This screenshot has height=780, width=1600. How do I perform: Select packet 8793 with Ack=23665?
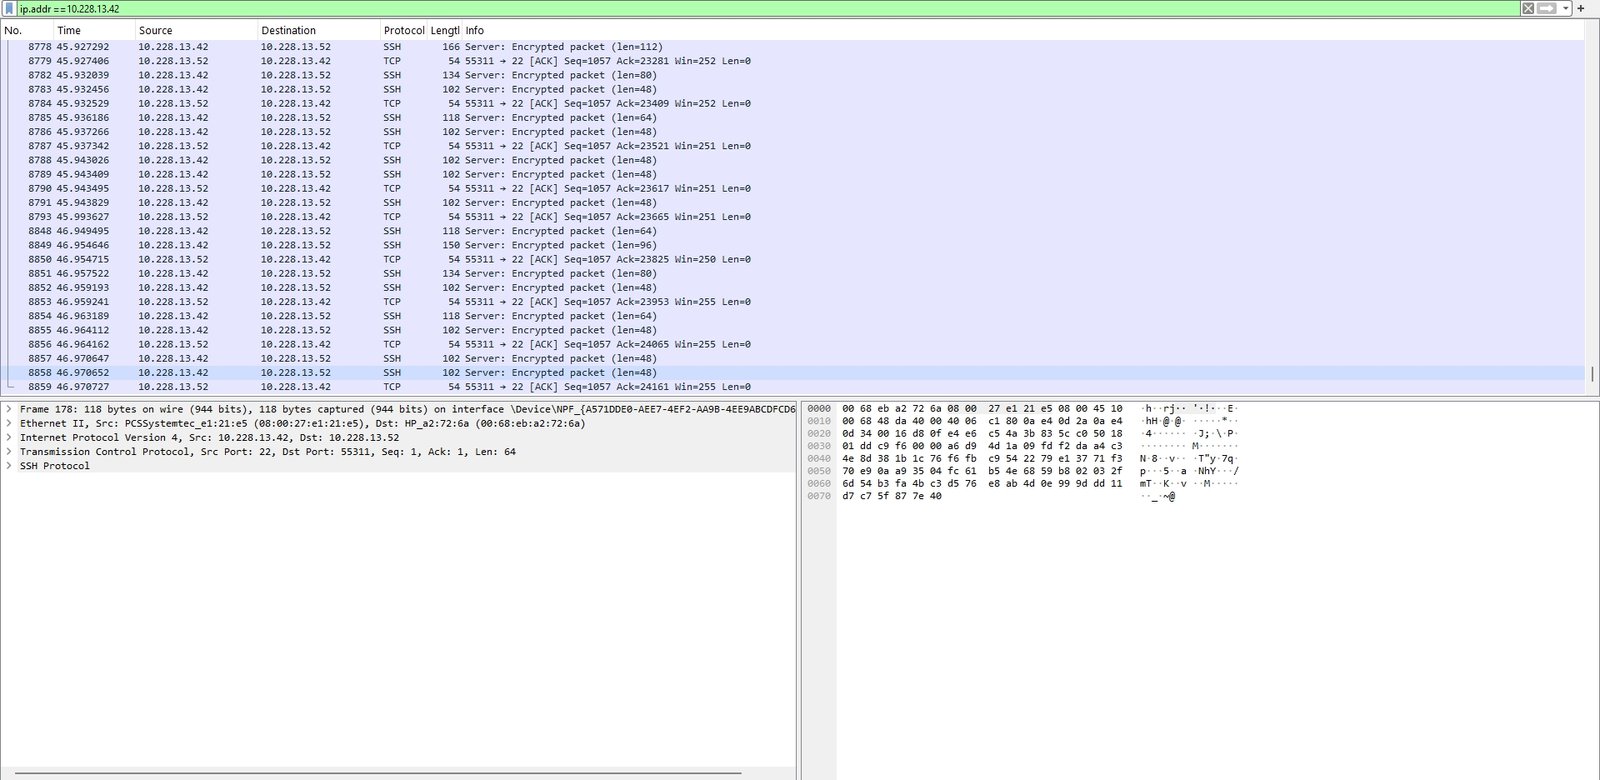point(793,216)
